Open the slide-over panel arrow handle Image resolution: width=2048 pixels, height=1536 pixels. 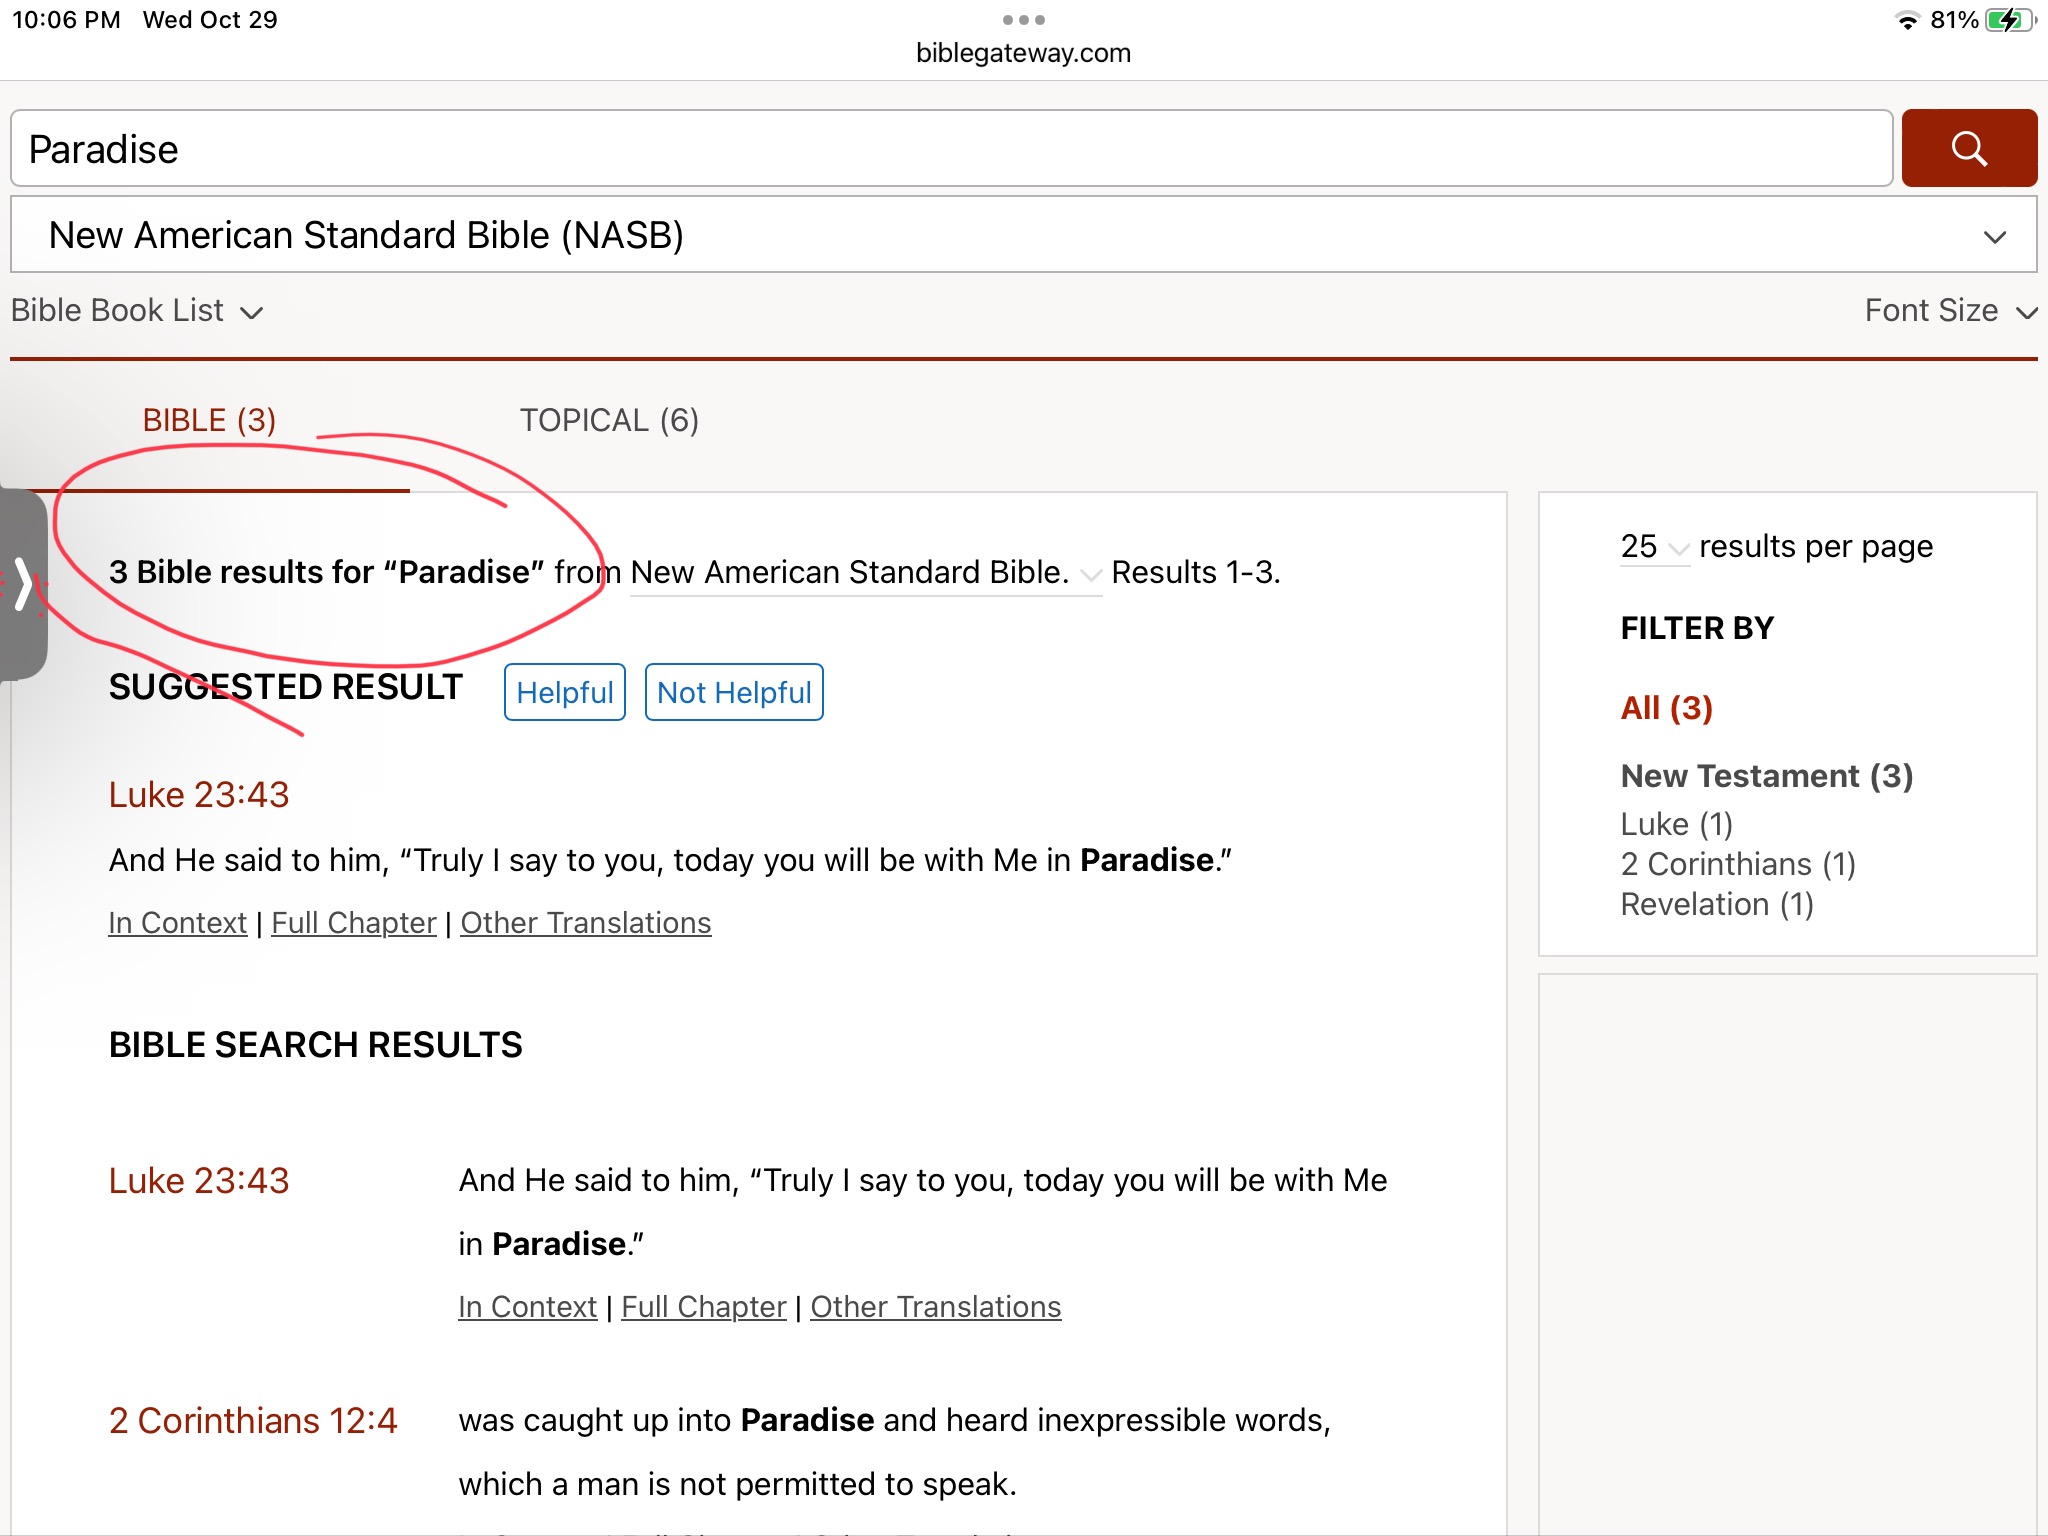click(24, 584)
